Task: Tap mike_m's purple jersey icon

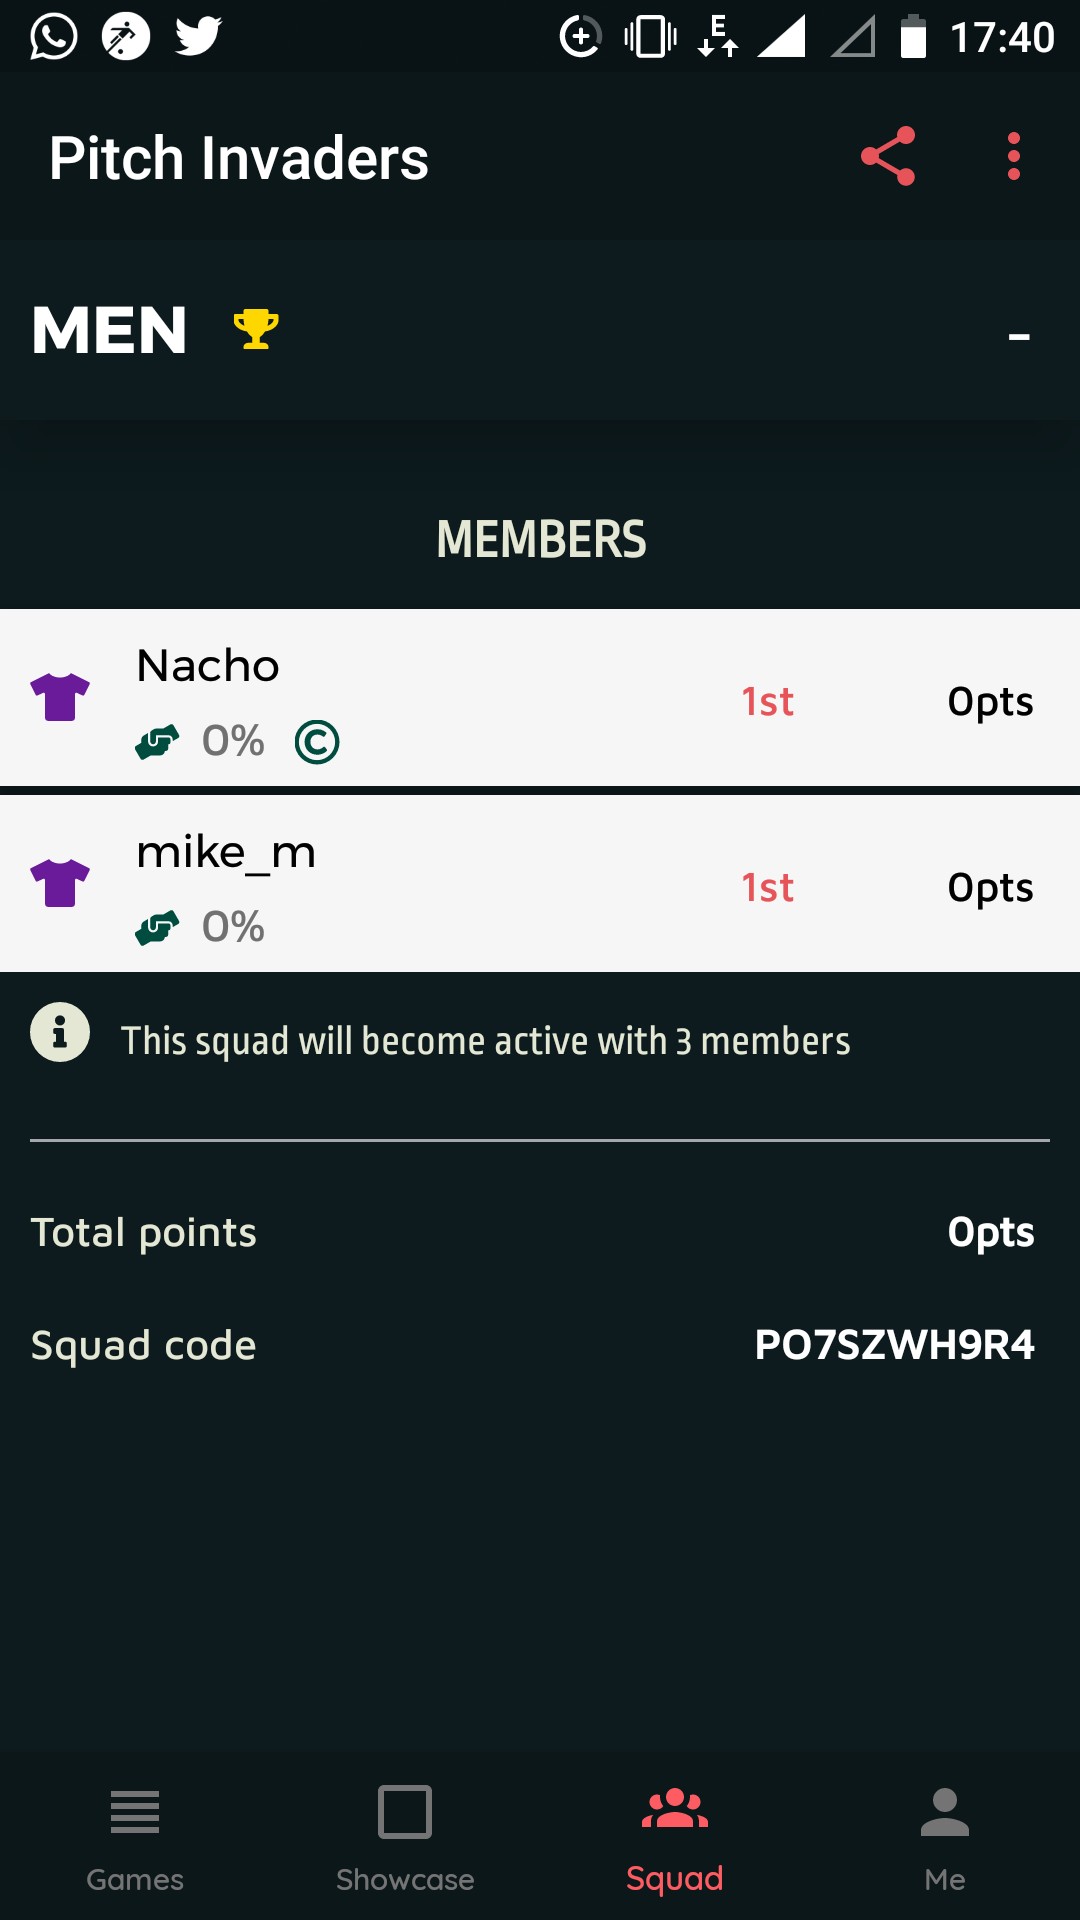Action: [x=60, y=883]
